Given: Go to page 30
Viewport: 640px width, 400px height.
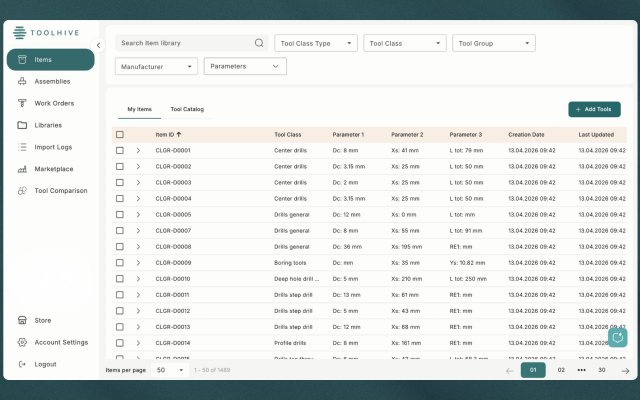Looking at the screenshot, I should [602, 370].
